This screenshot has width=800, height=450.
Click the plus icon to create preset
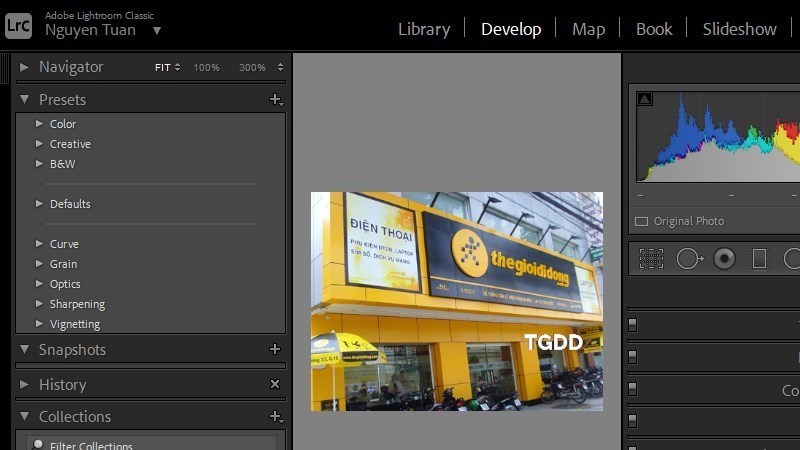click(276, 99)
